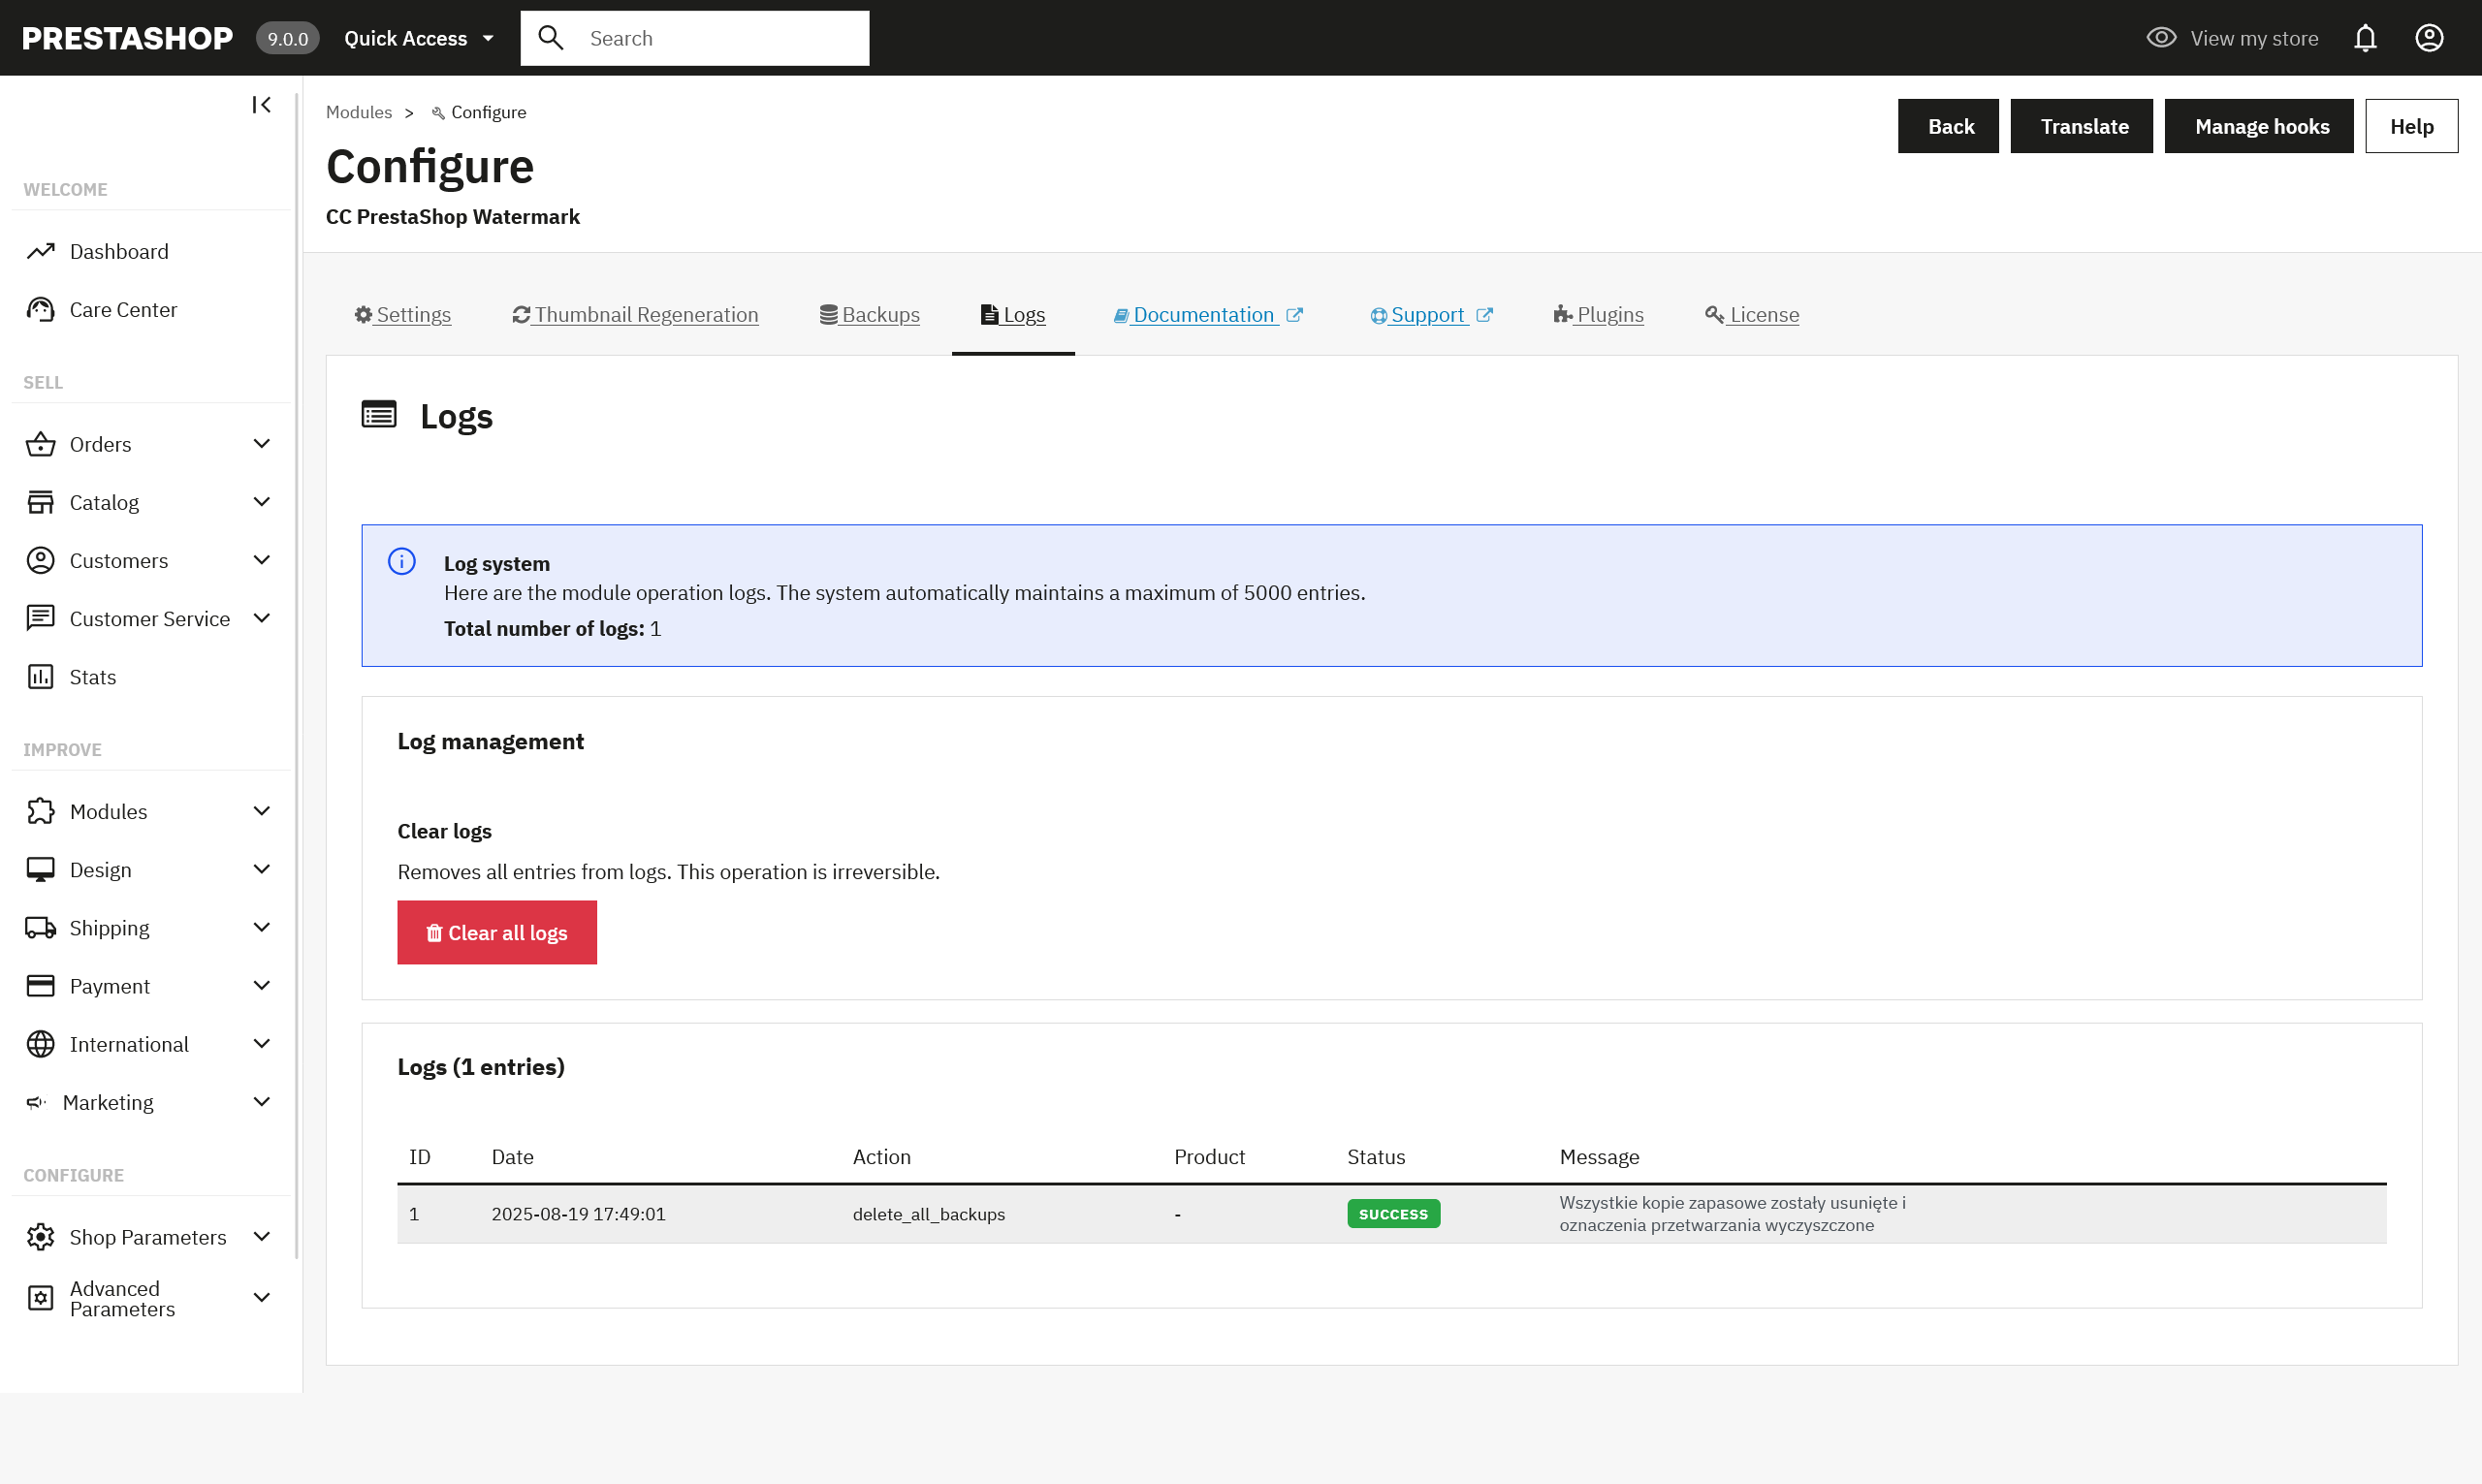Click the Manage hooks button

(2259, 126)
